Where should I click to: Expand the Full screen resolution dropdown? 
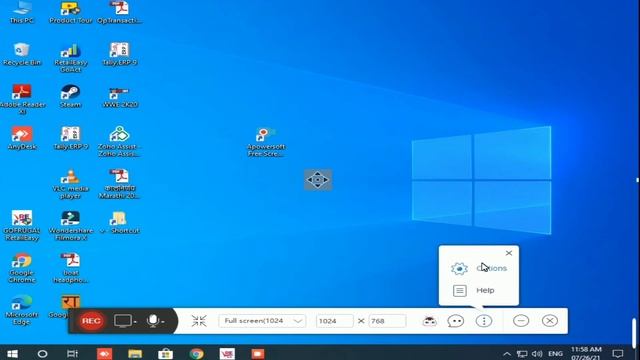point(262,321)
